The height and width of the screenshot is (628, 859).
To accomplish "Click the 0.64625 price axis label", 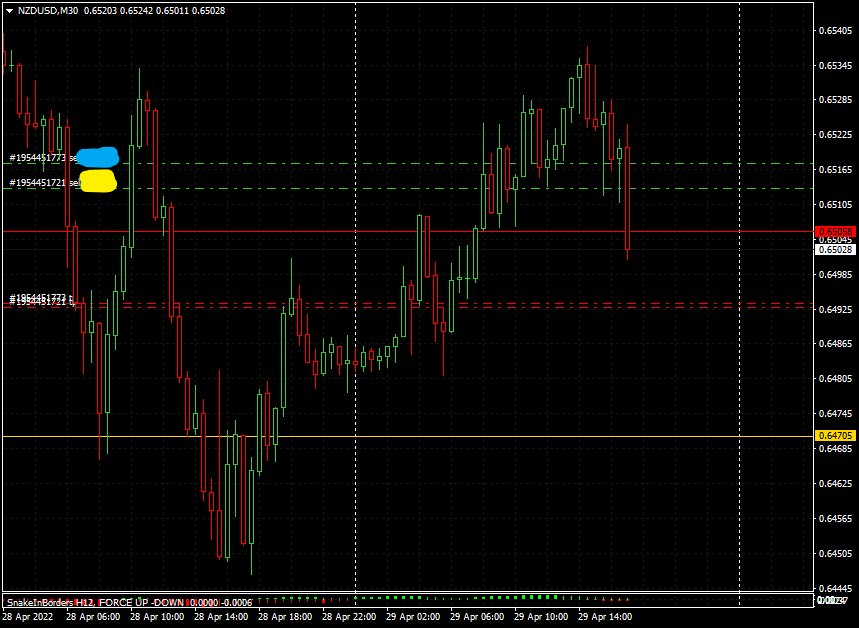I will click(x=835, y=483).
